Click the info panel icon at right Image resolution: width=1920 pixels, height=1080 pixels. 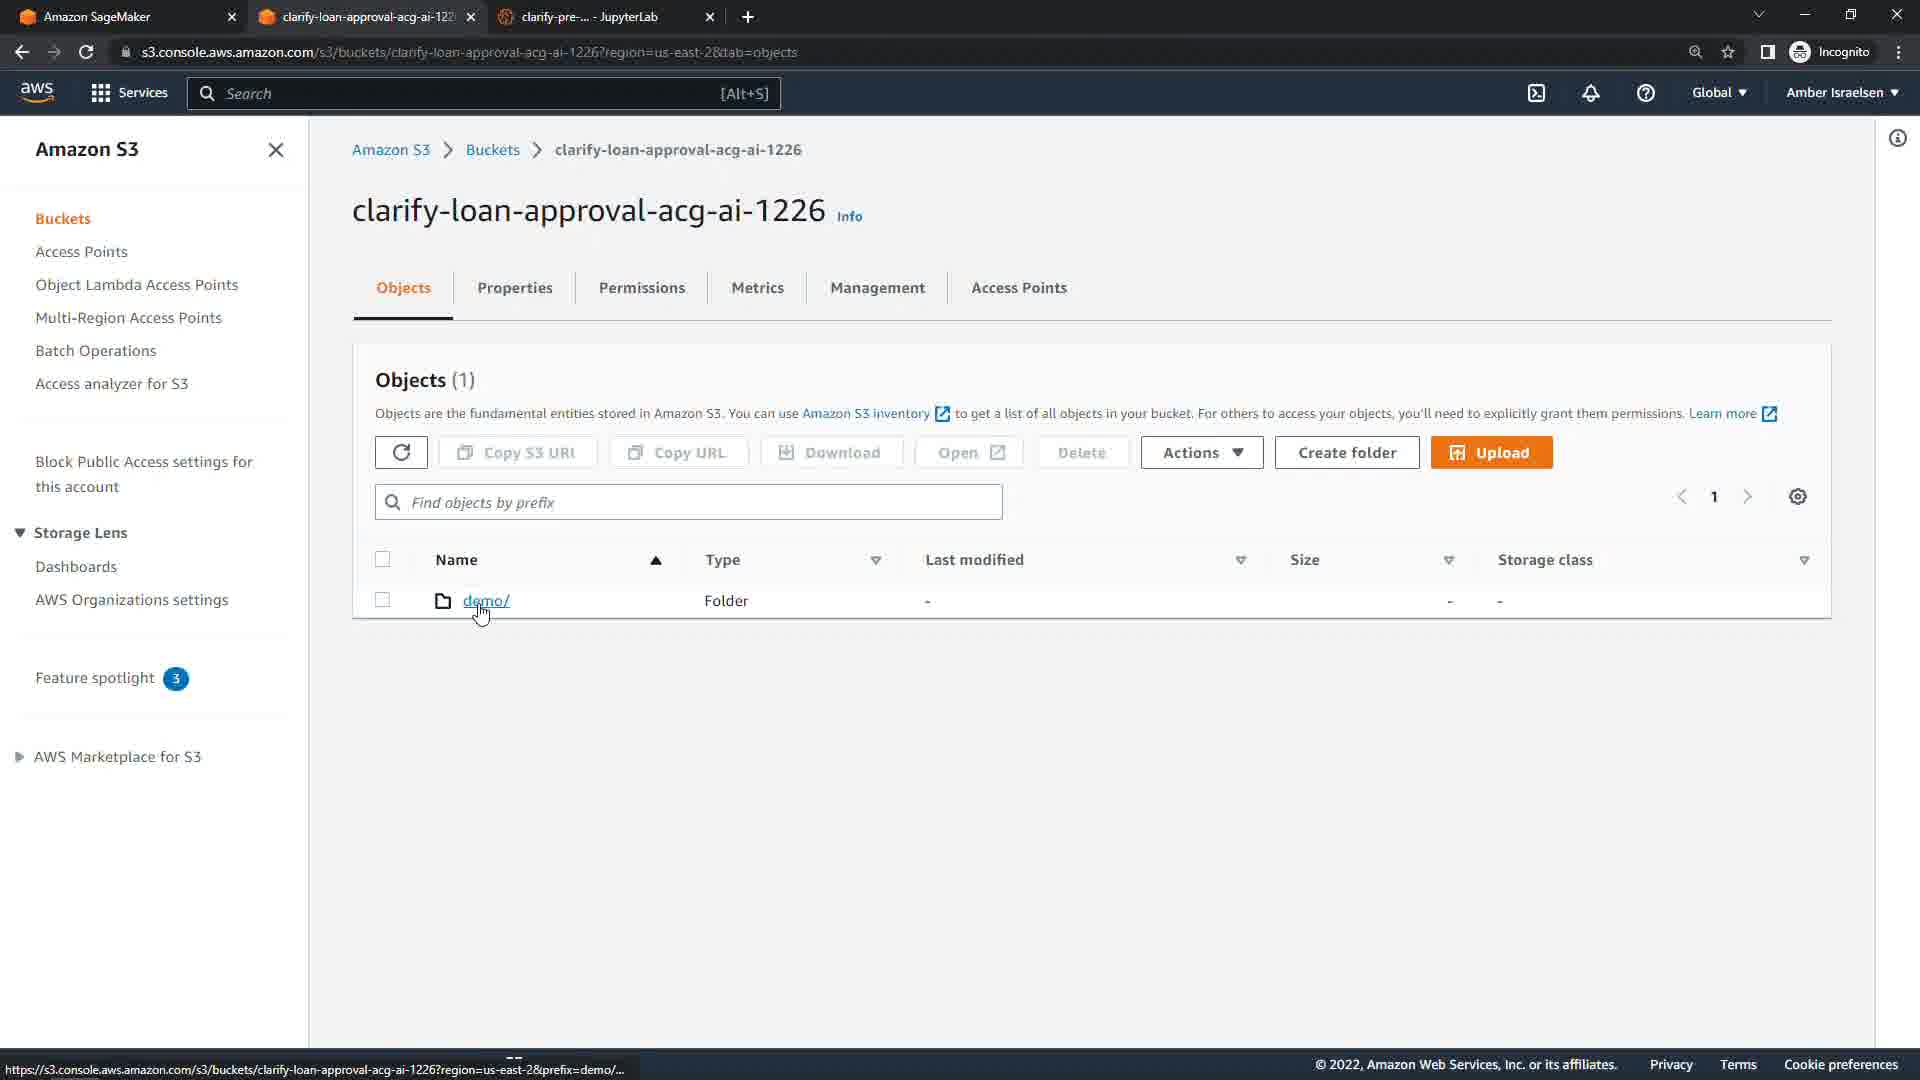pyautogui.click(x=1897, y=139)
